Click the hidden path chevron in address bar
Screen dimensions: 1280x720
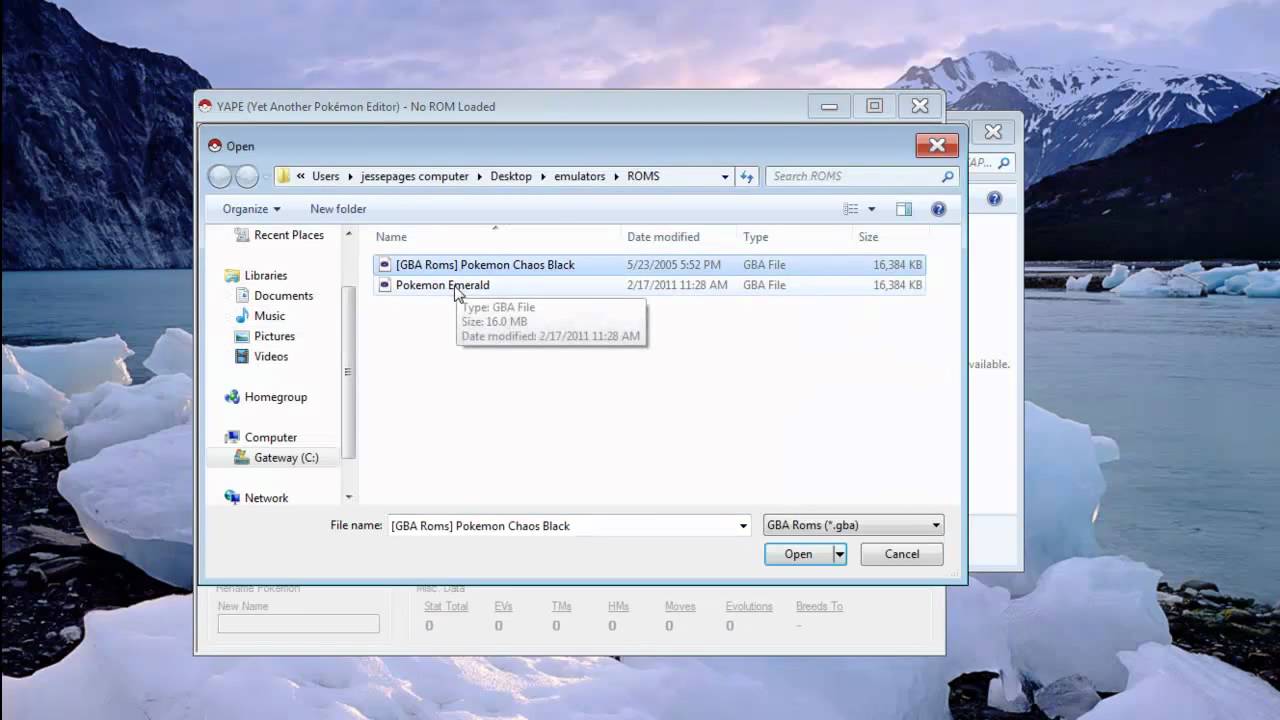coord(300,176)
